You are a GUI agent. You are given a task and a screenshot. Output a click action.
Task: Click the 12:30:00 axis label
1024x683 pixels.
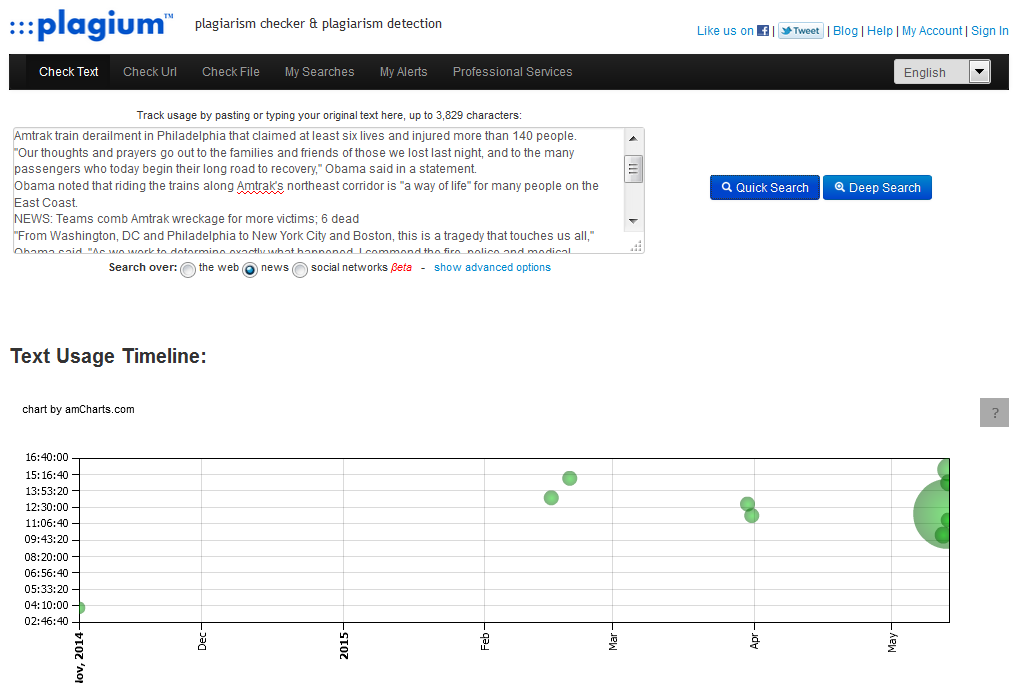(46, 507)
